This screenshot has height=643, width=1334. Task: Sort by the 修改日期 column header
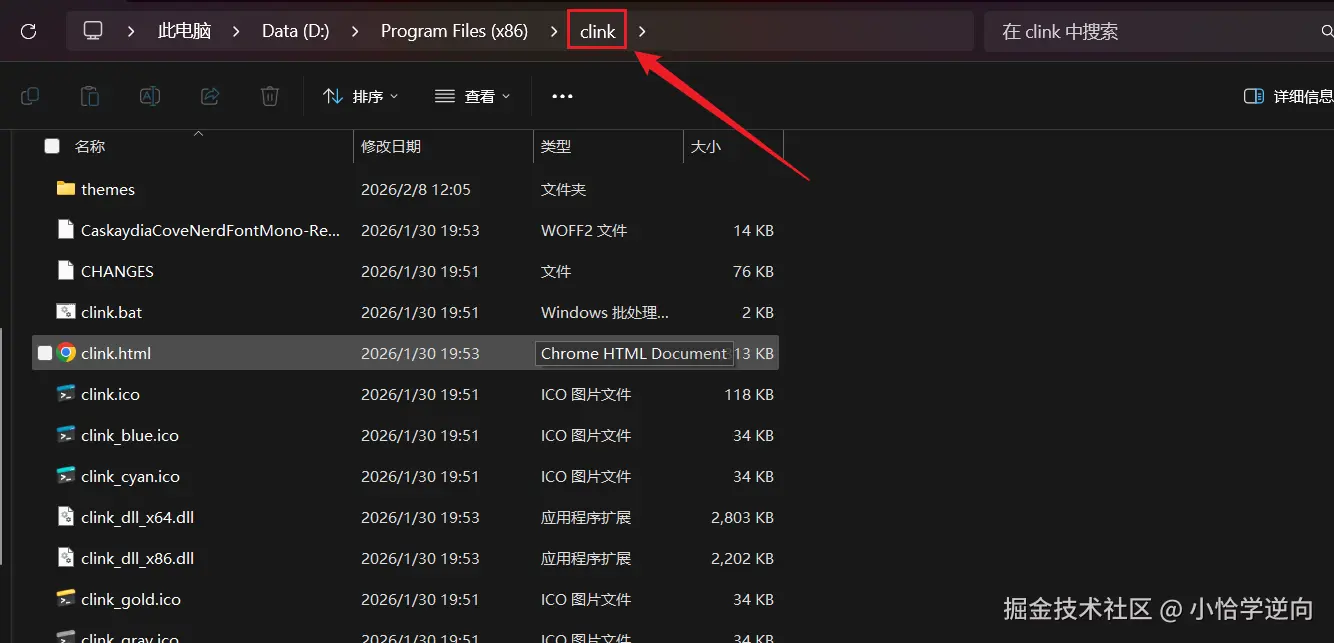coord(391,146)
